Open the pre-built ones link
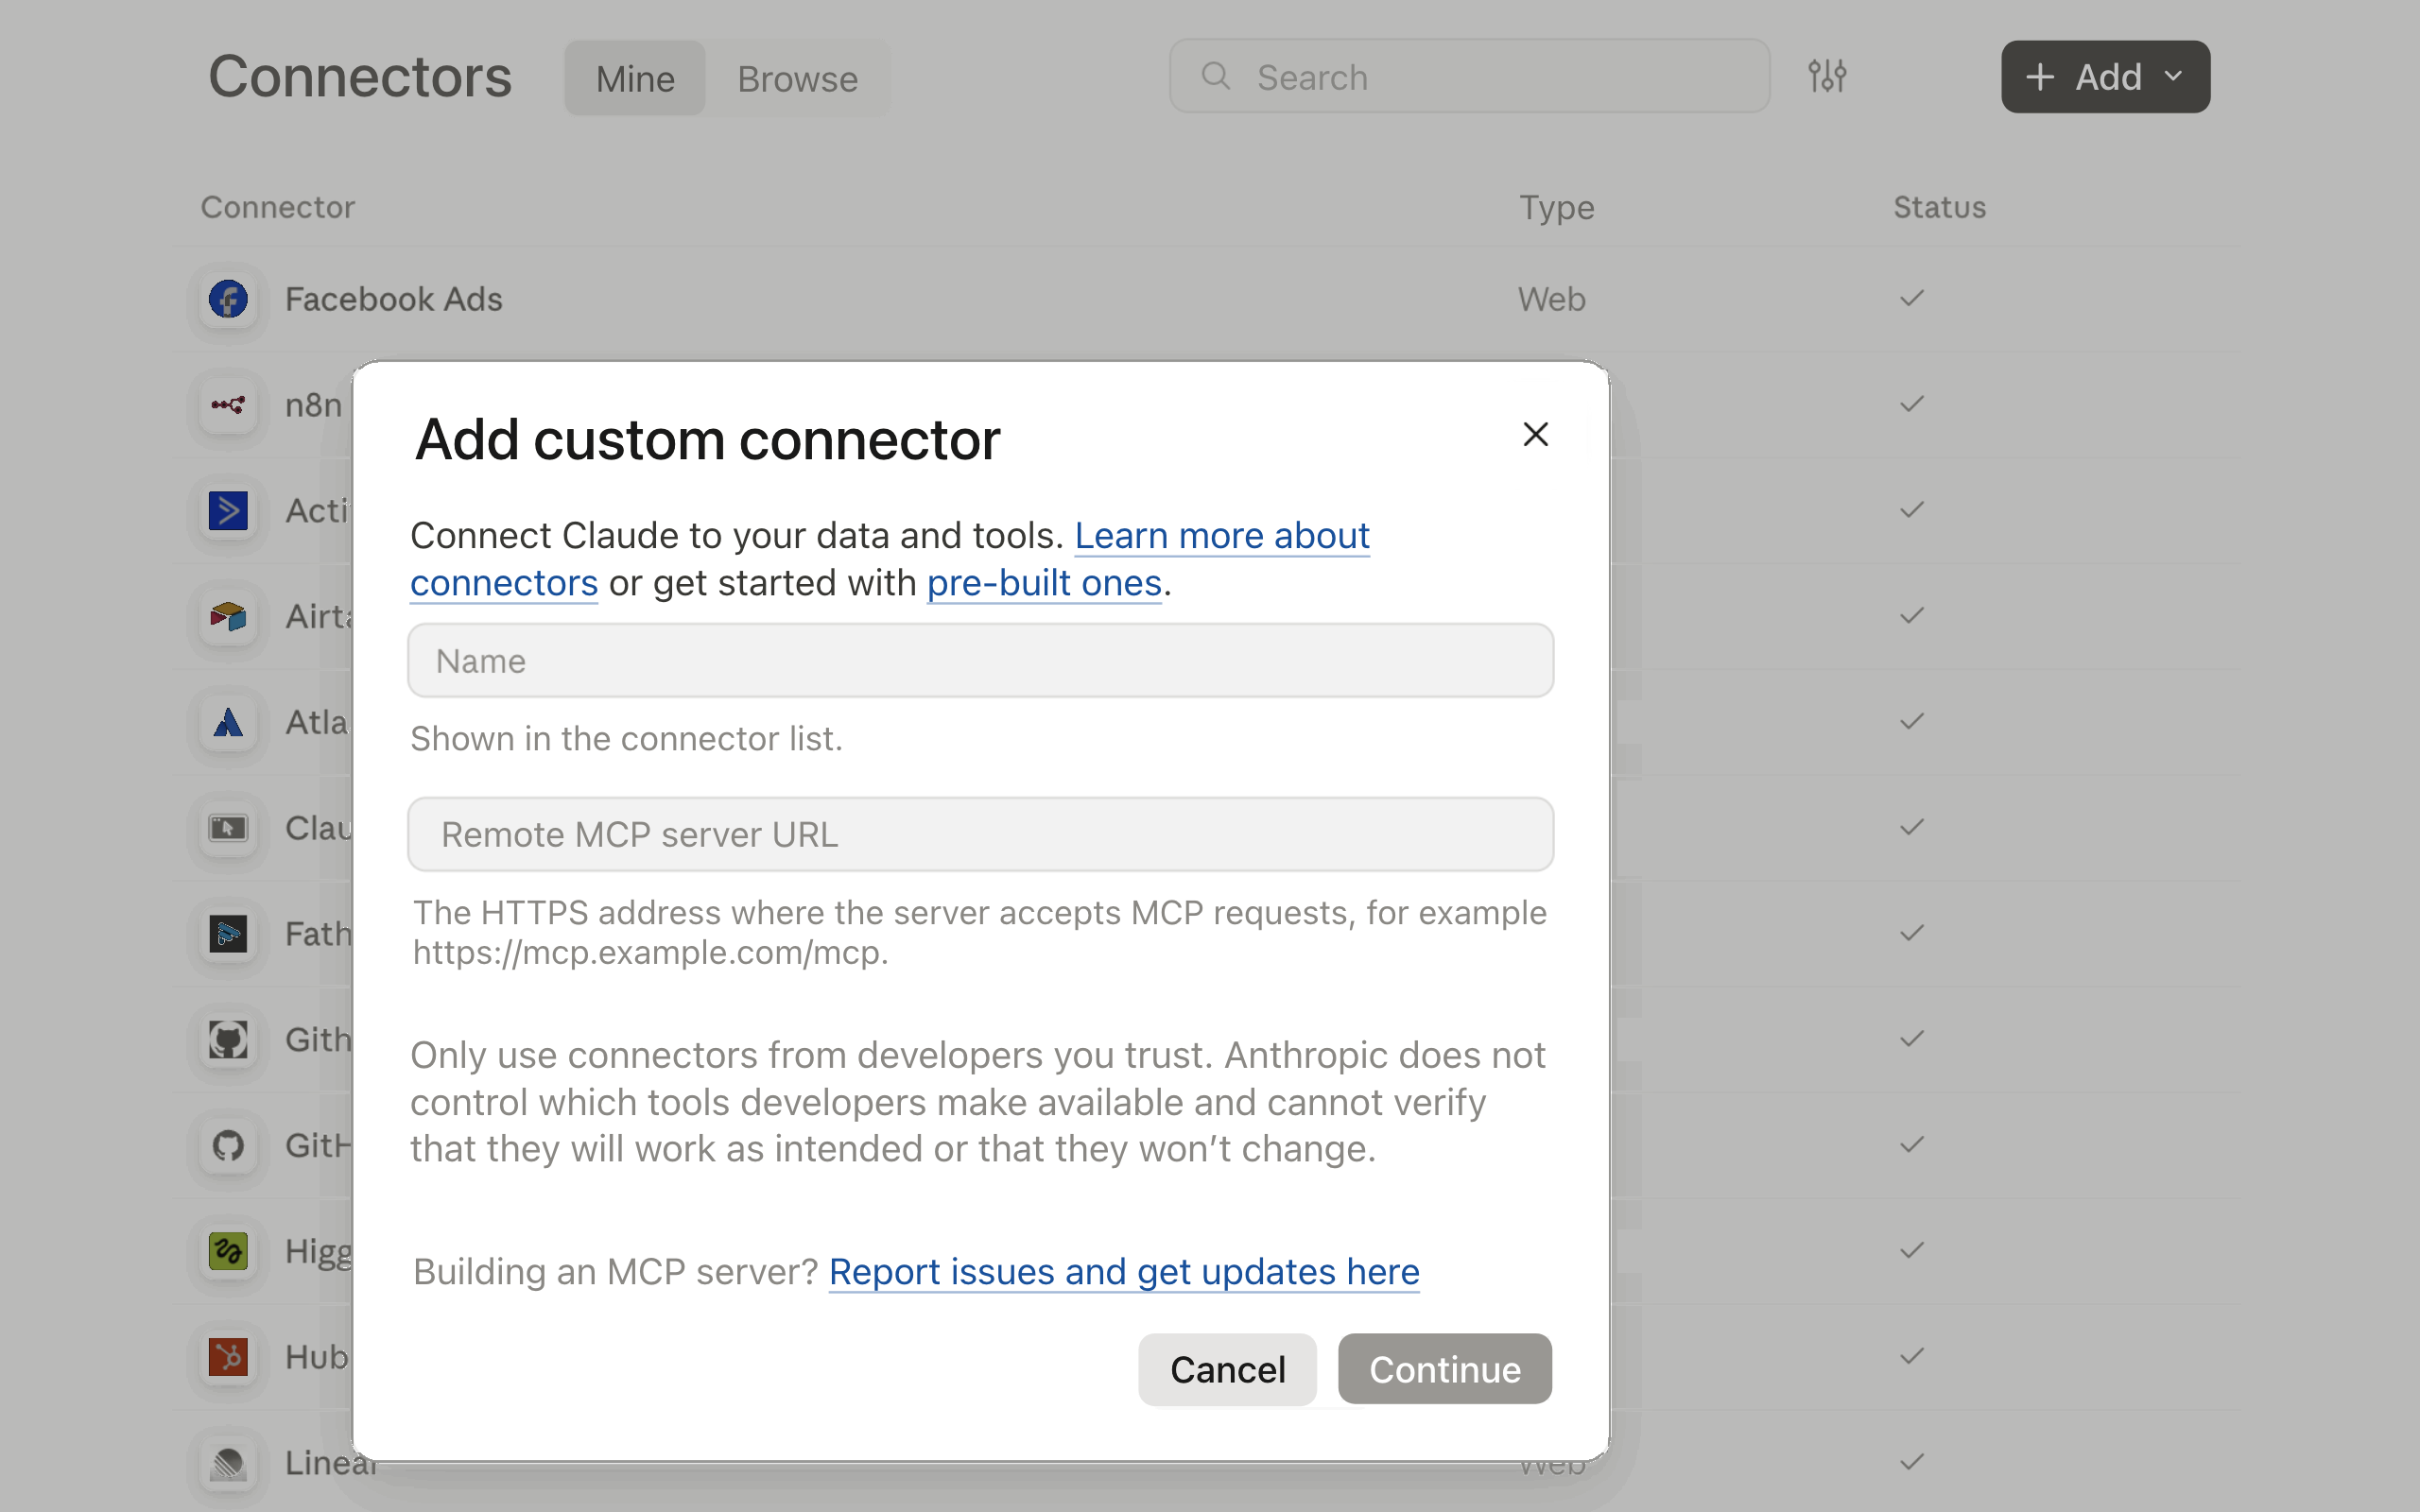The height and width of the screenshot is (1512, 2420). click(1044, 583)
